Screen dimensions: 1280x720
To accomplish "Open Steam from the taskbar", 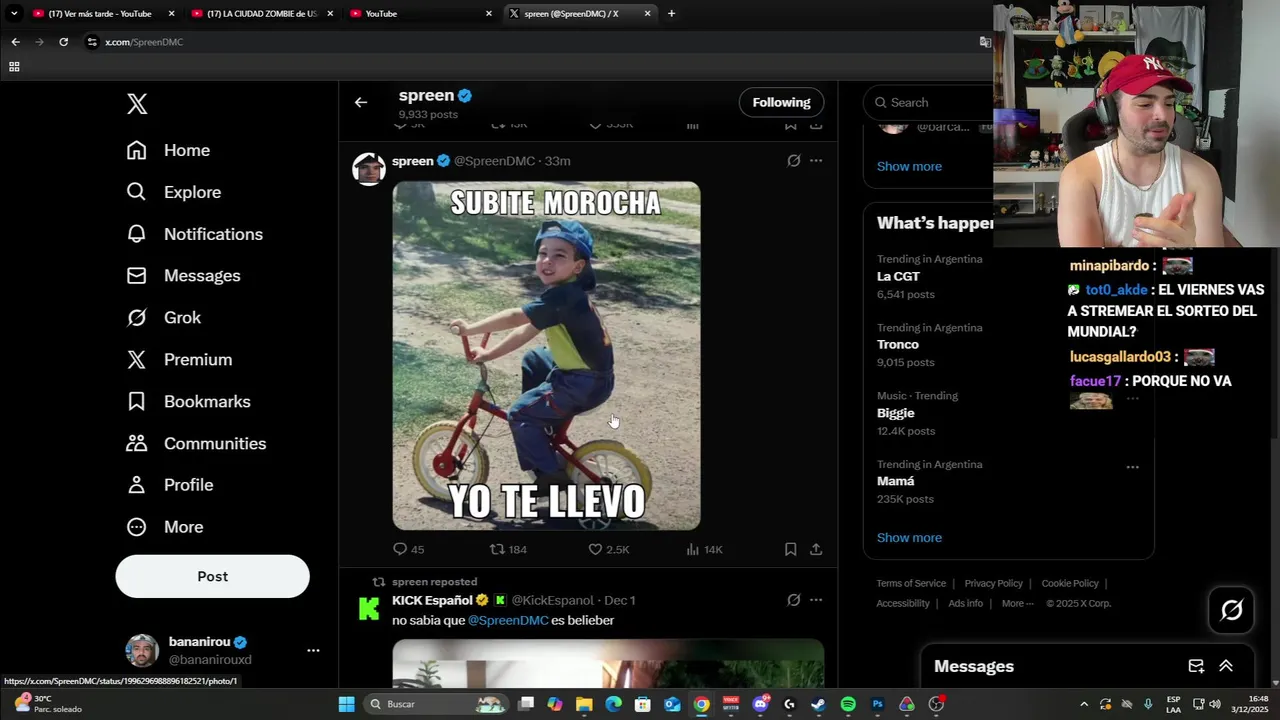I will pos(818,704).
